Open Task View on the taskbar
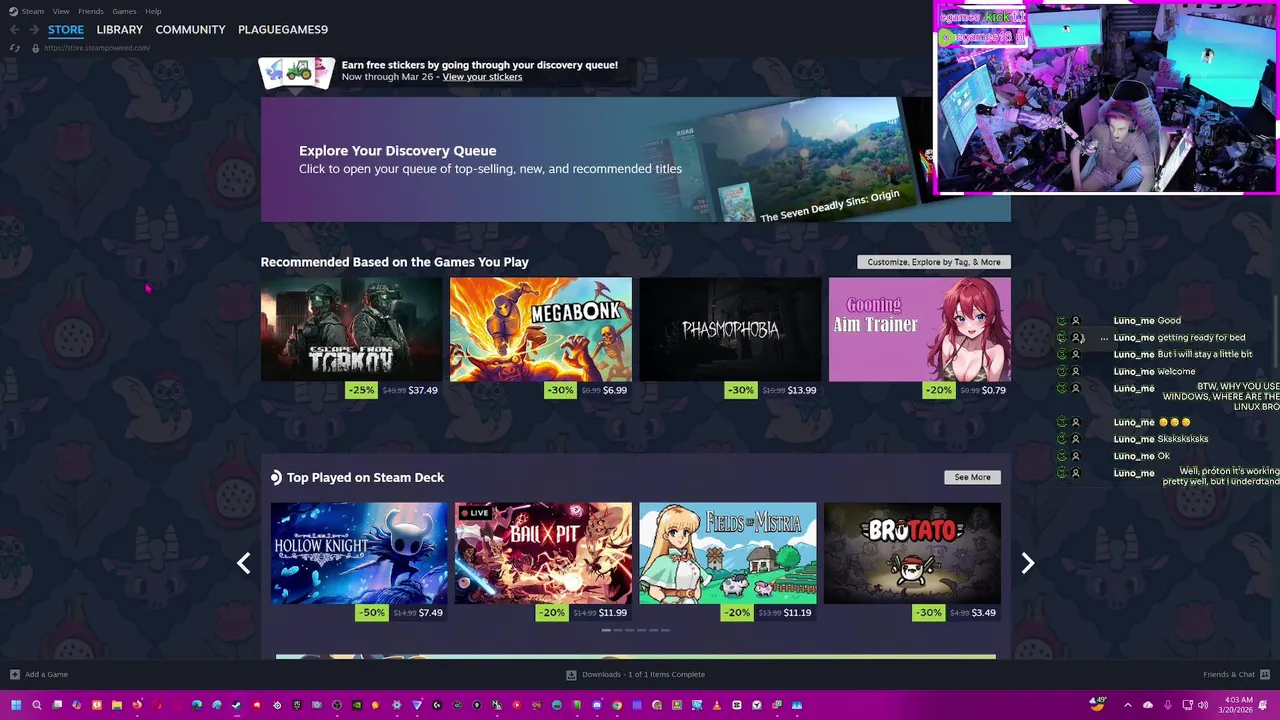This screenshot has height=720, width=1280. 57,705
